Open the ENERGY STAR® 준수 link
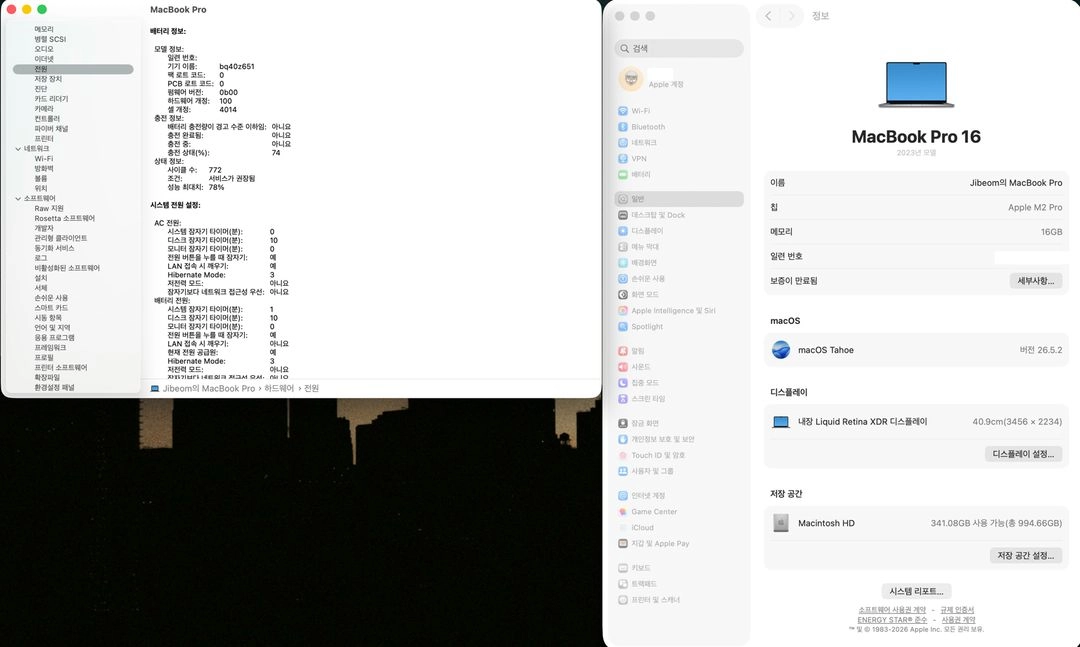 (892, 619)
